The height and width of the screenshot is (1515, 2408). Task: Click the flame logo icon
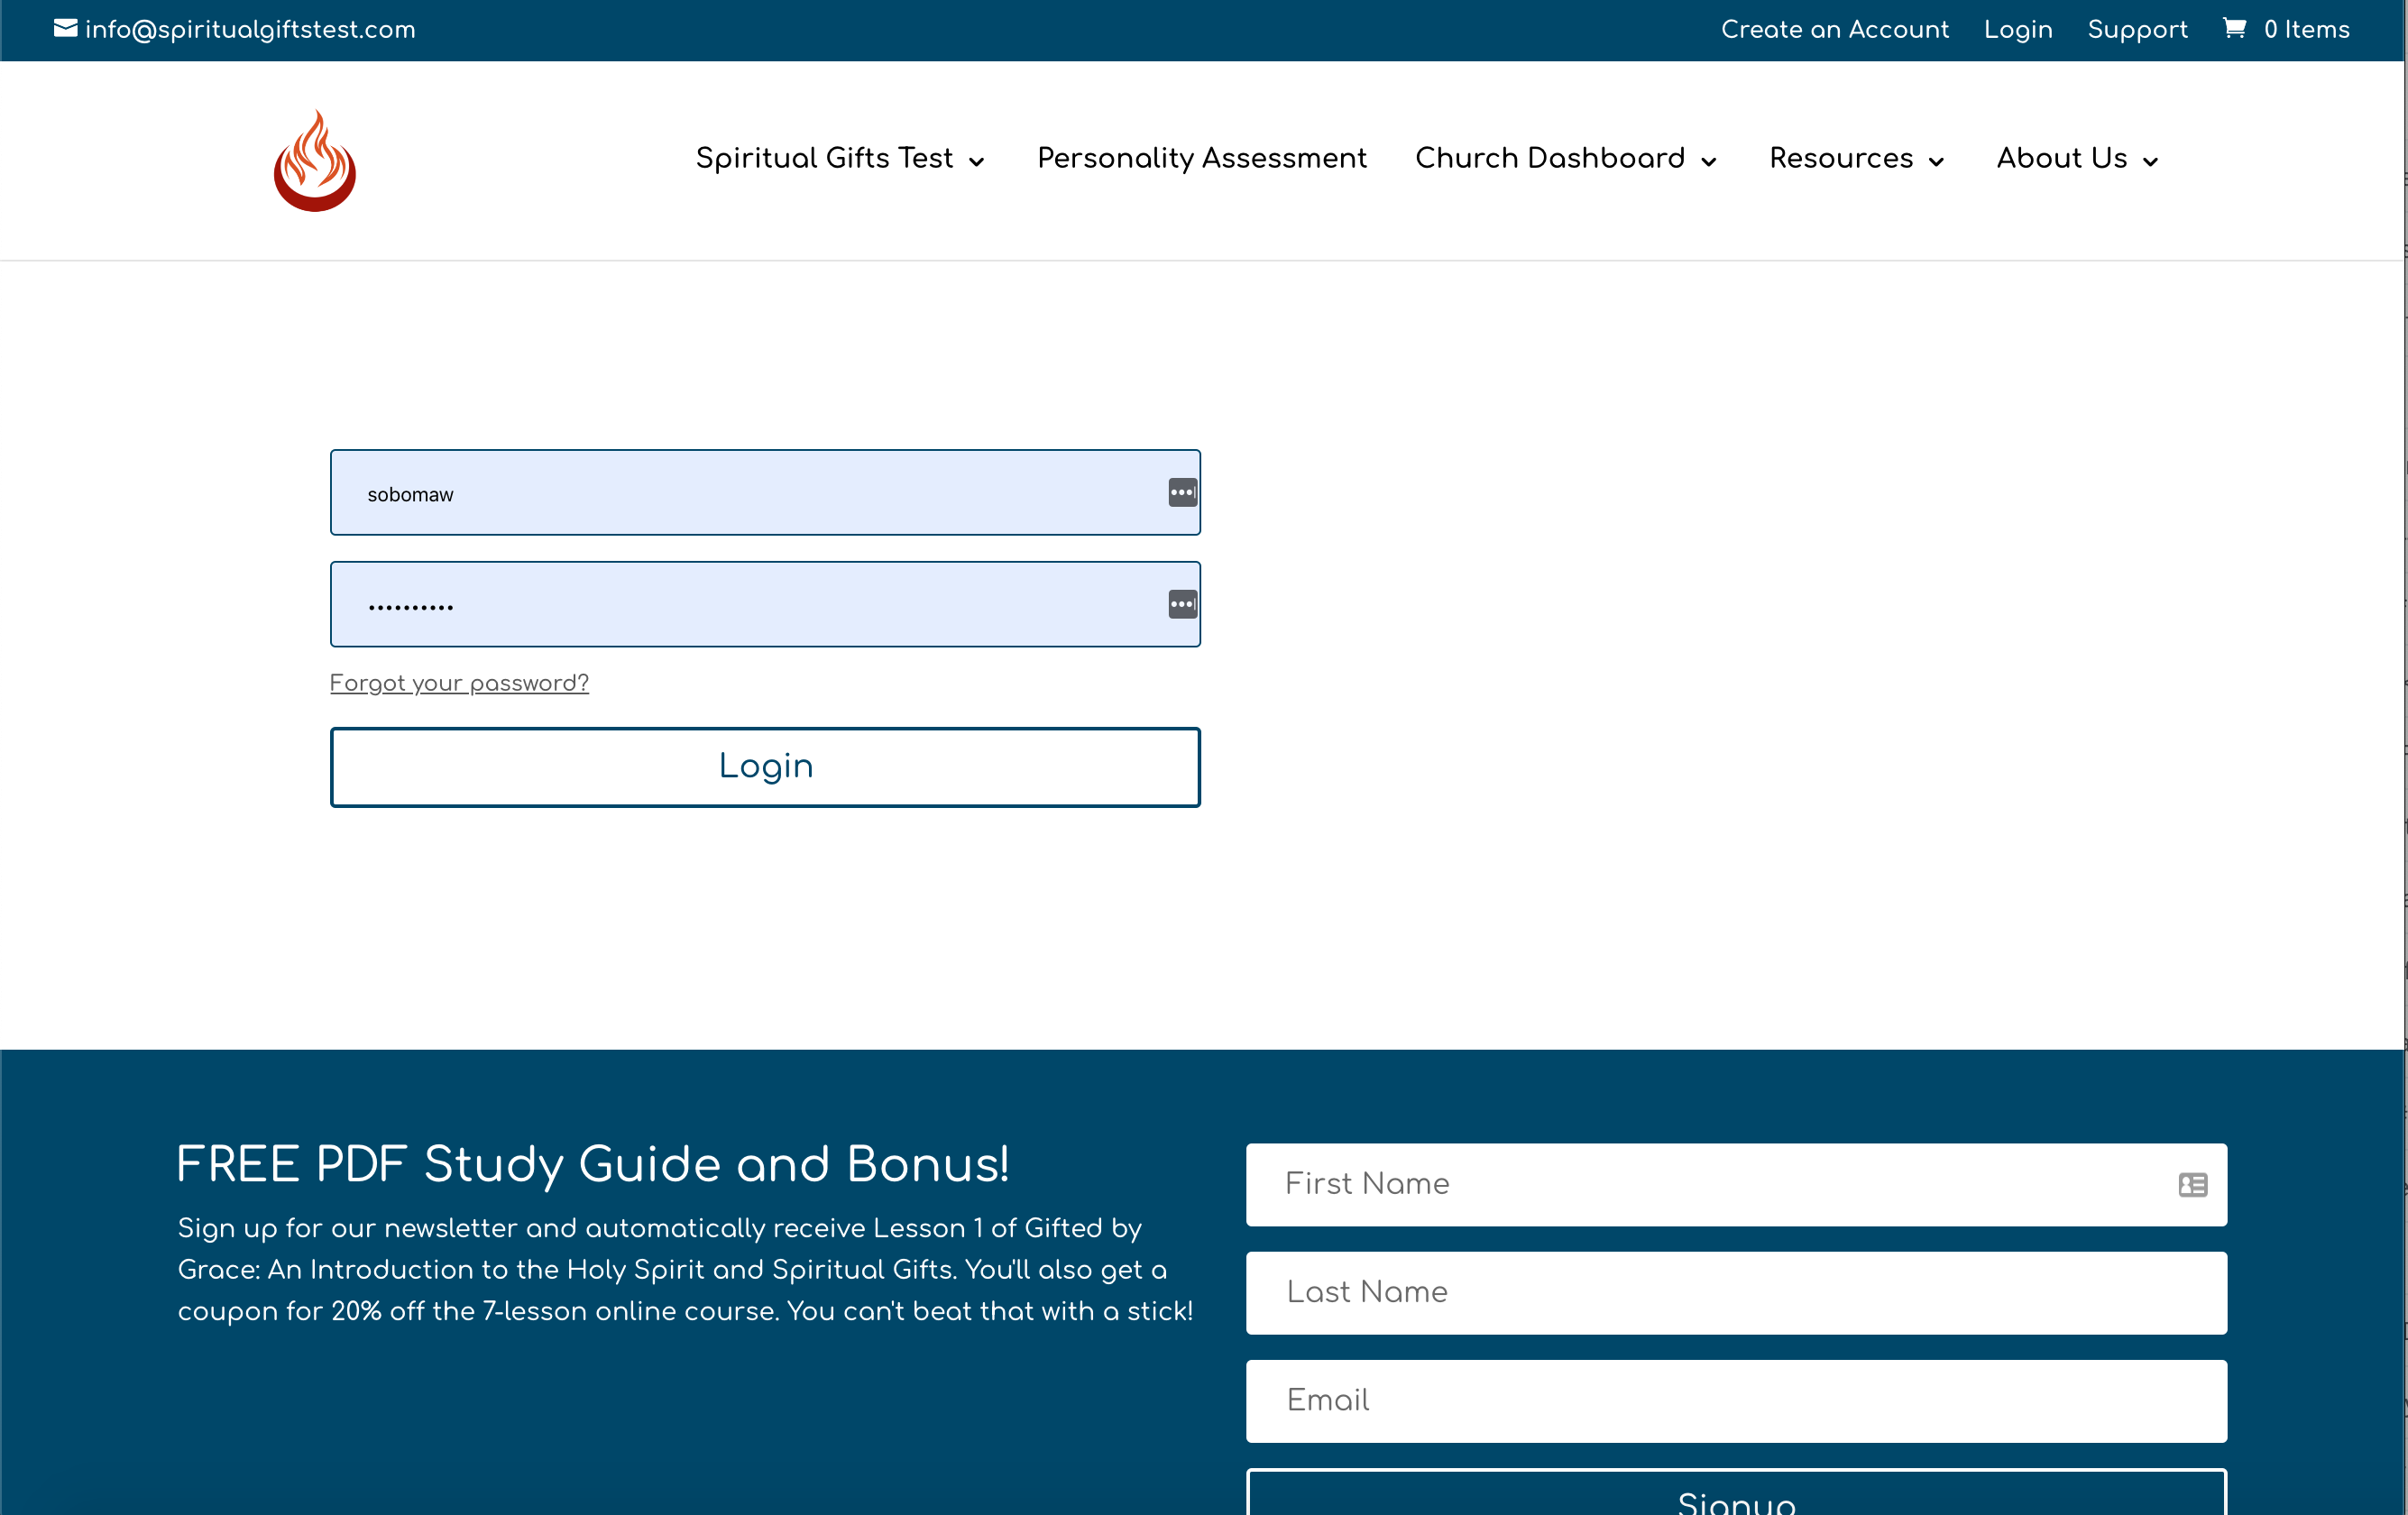[315, 161]
